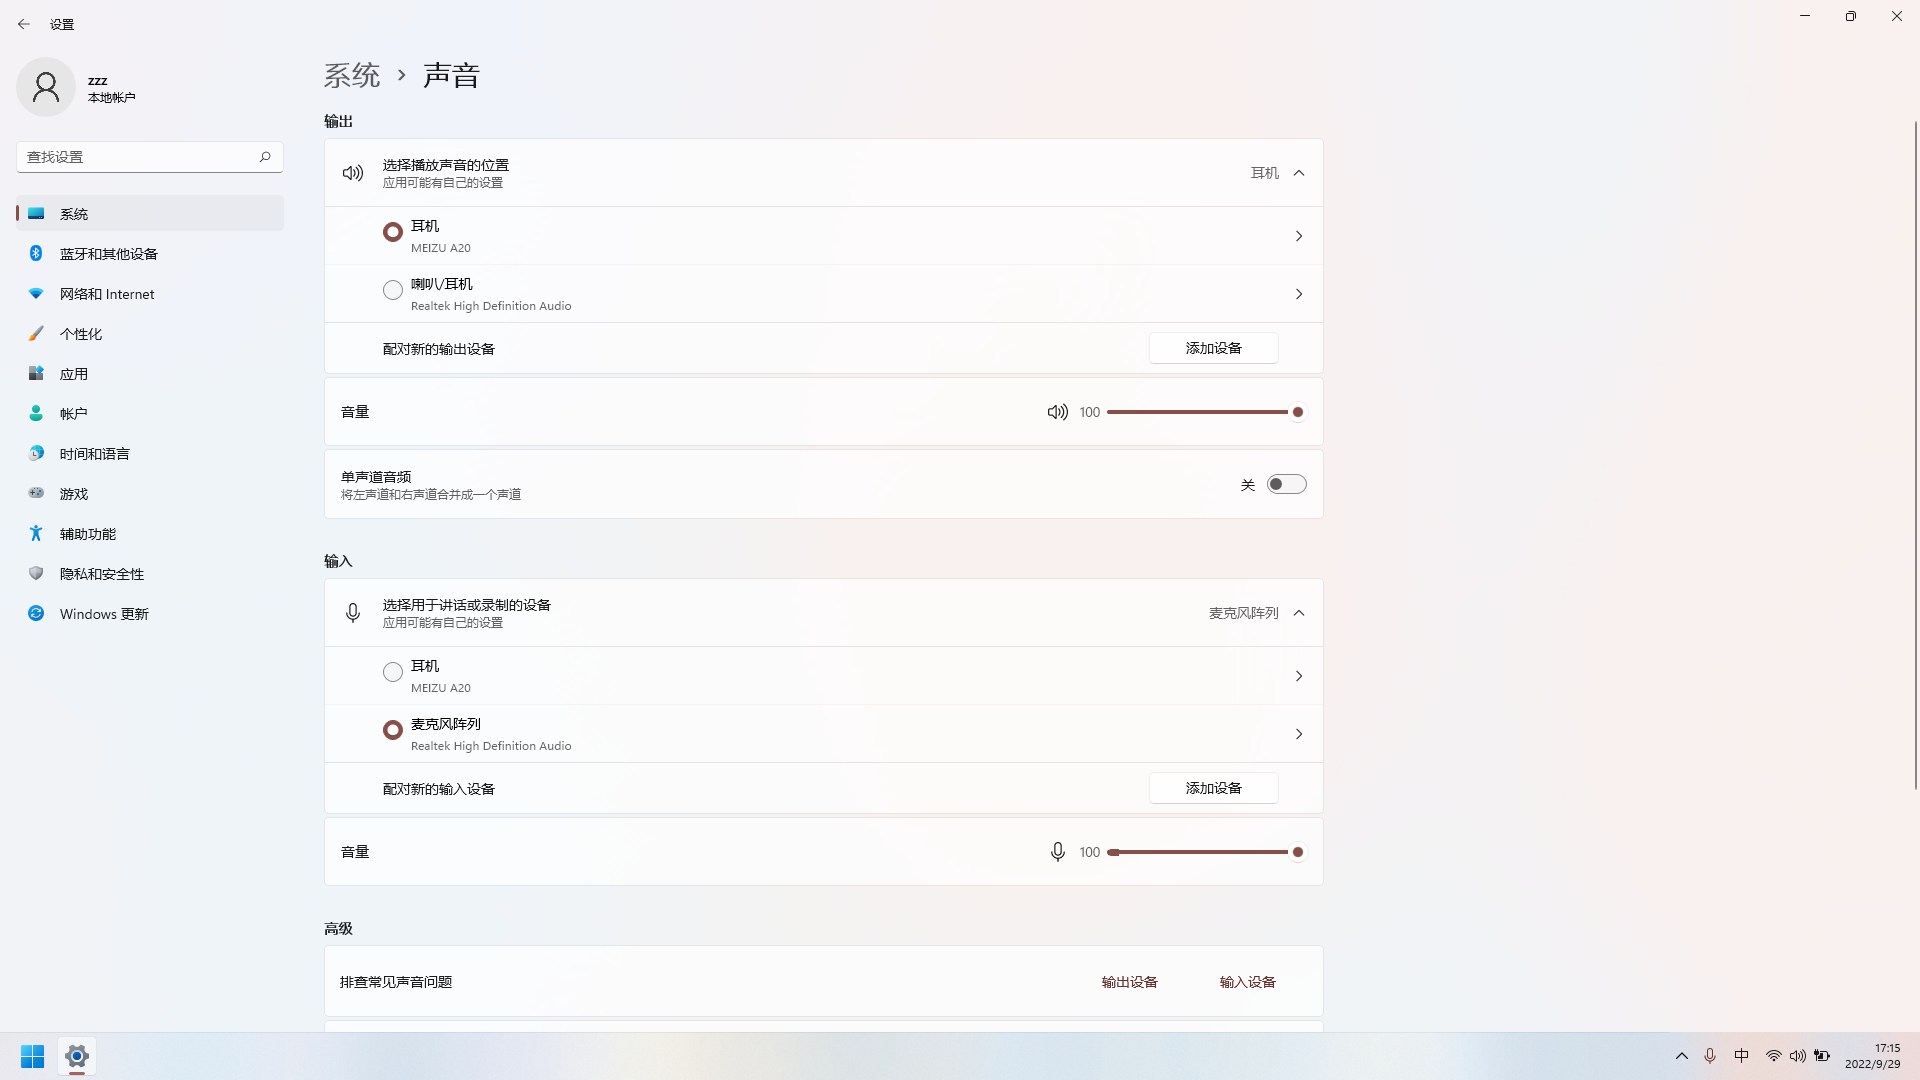Mute output using volume speaker icon

coord(1057,412)
